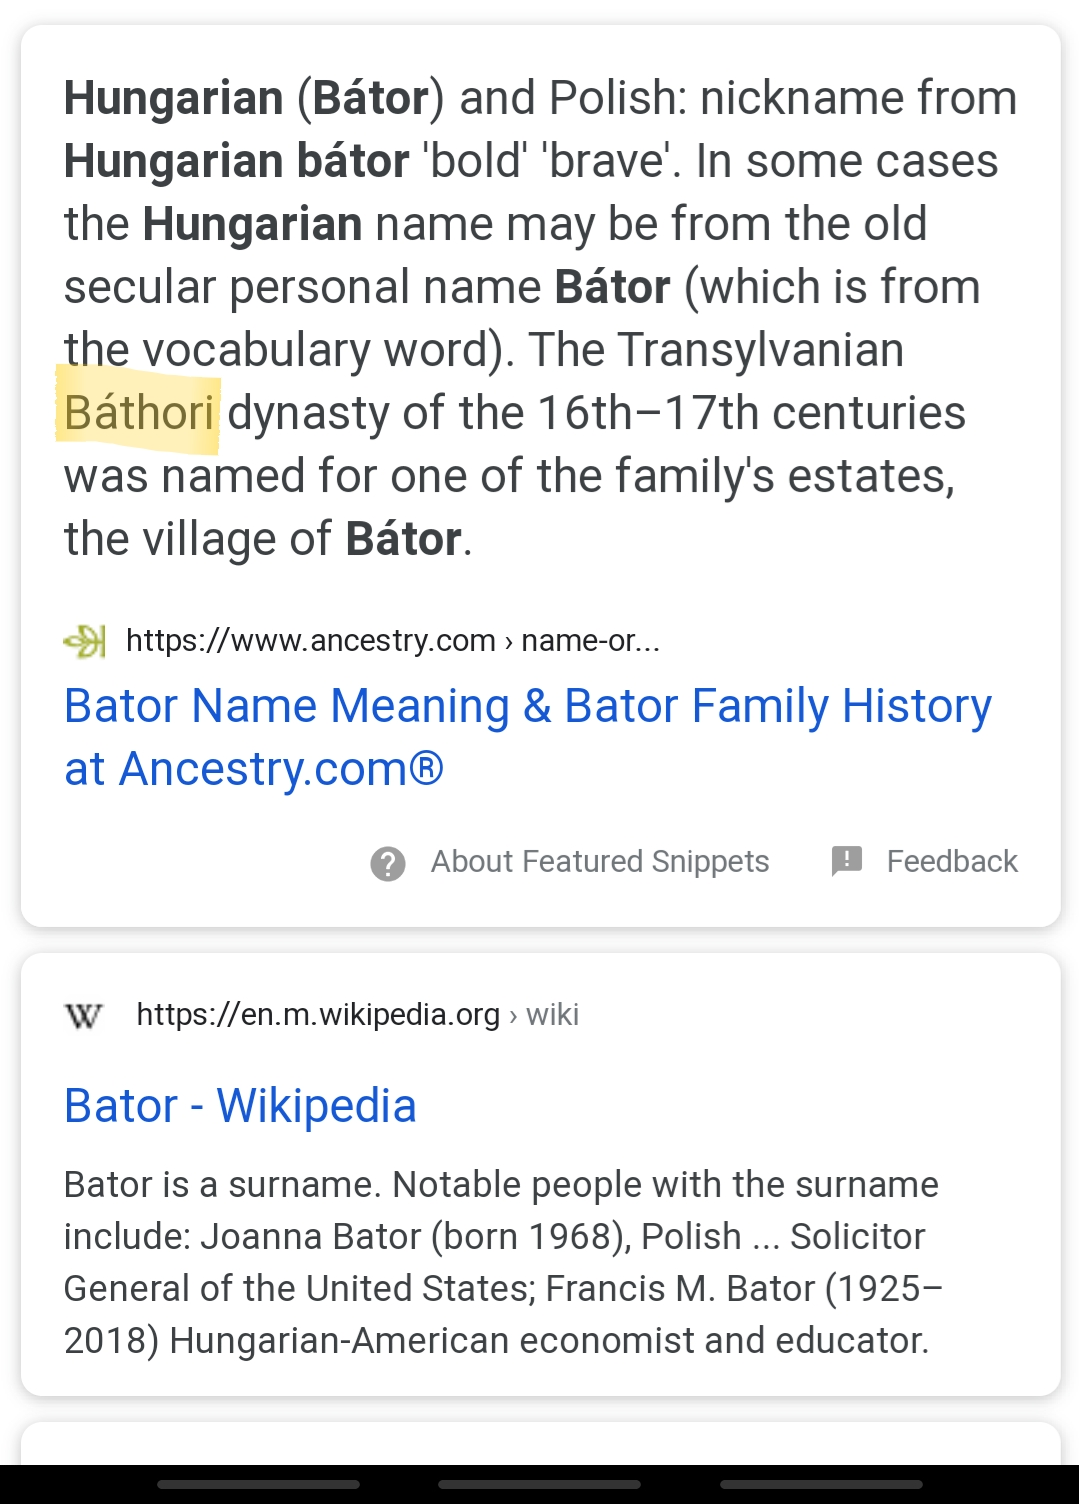Image resolution: width=1079 pixels, height=1504 pixels.
Task: Tap the partially visible result card at bottom
Action: 540,1443
